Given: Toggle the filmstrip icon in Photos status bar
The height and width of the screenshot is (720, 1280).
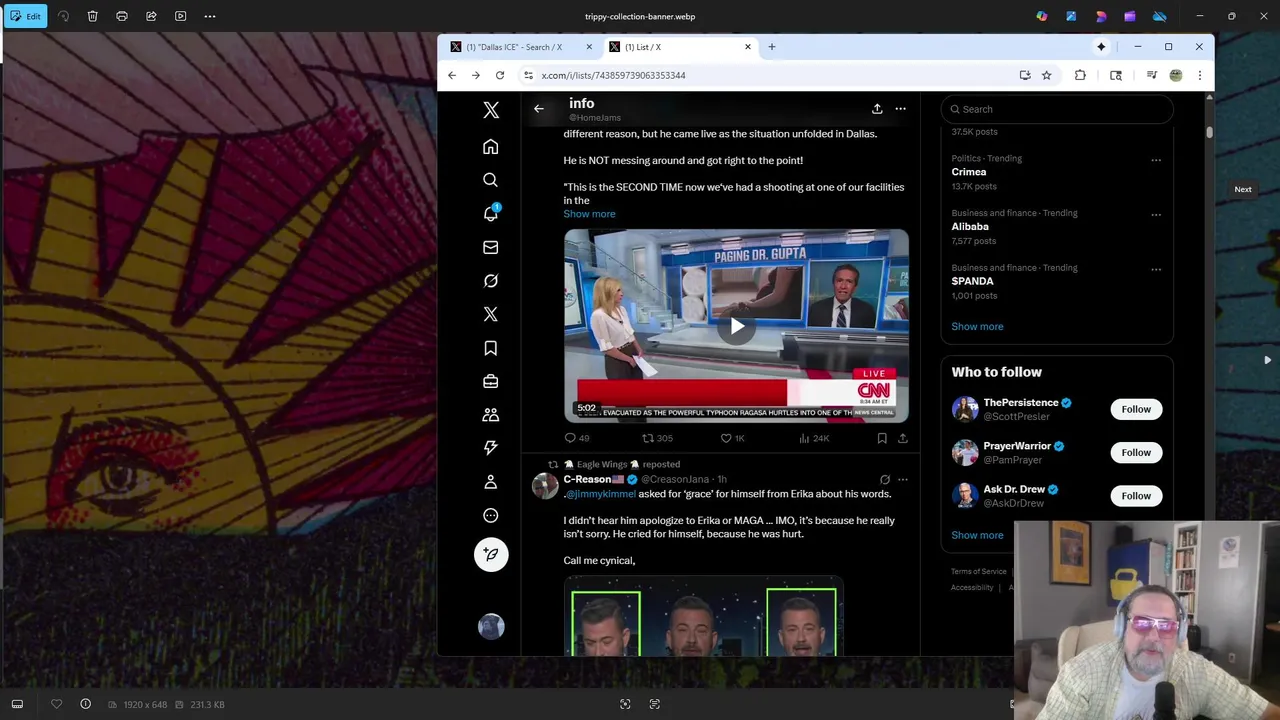Looking at the screenshot, I should click(x=17, y=704).
